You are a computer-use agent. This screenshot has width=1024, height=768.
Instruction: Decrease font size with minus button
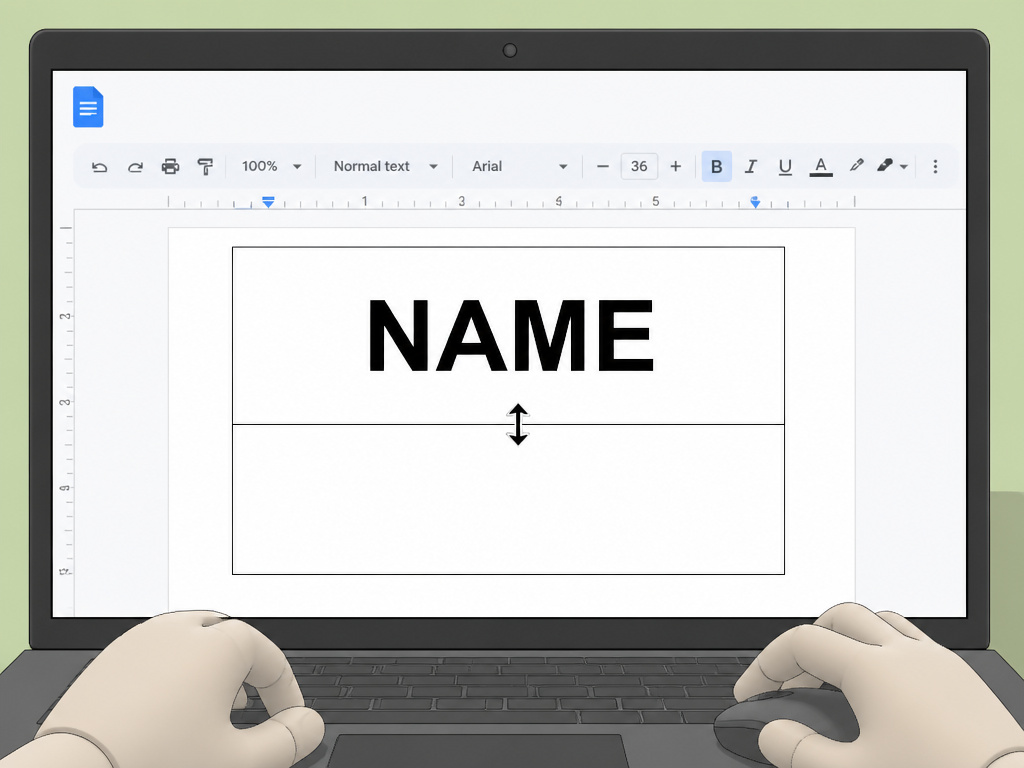603,167
